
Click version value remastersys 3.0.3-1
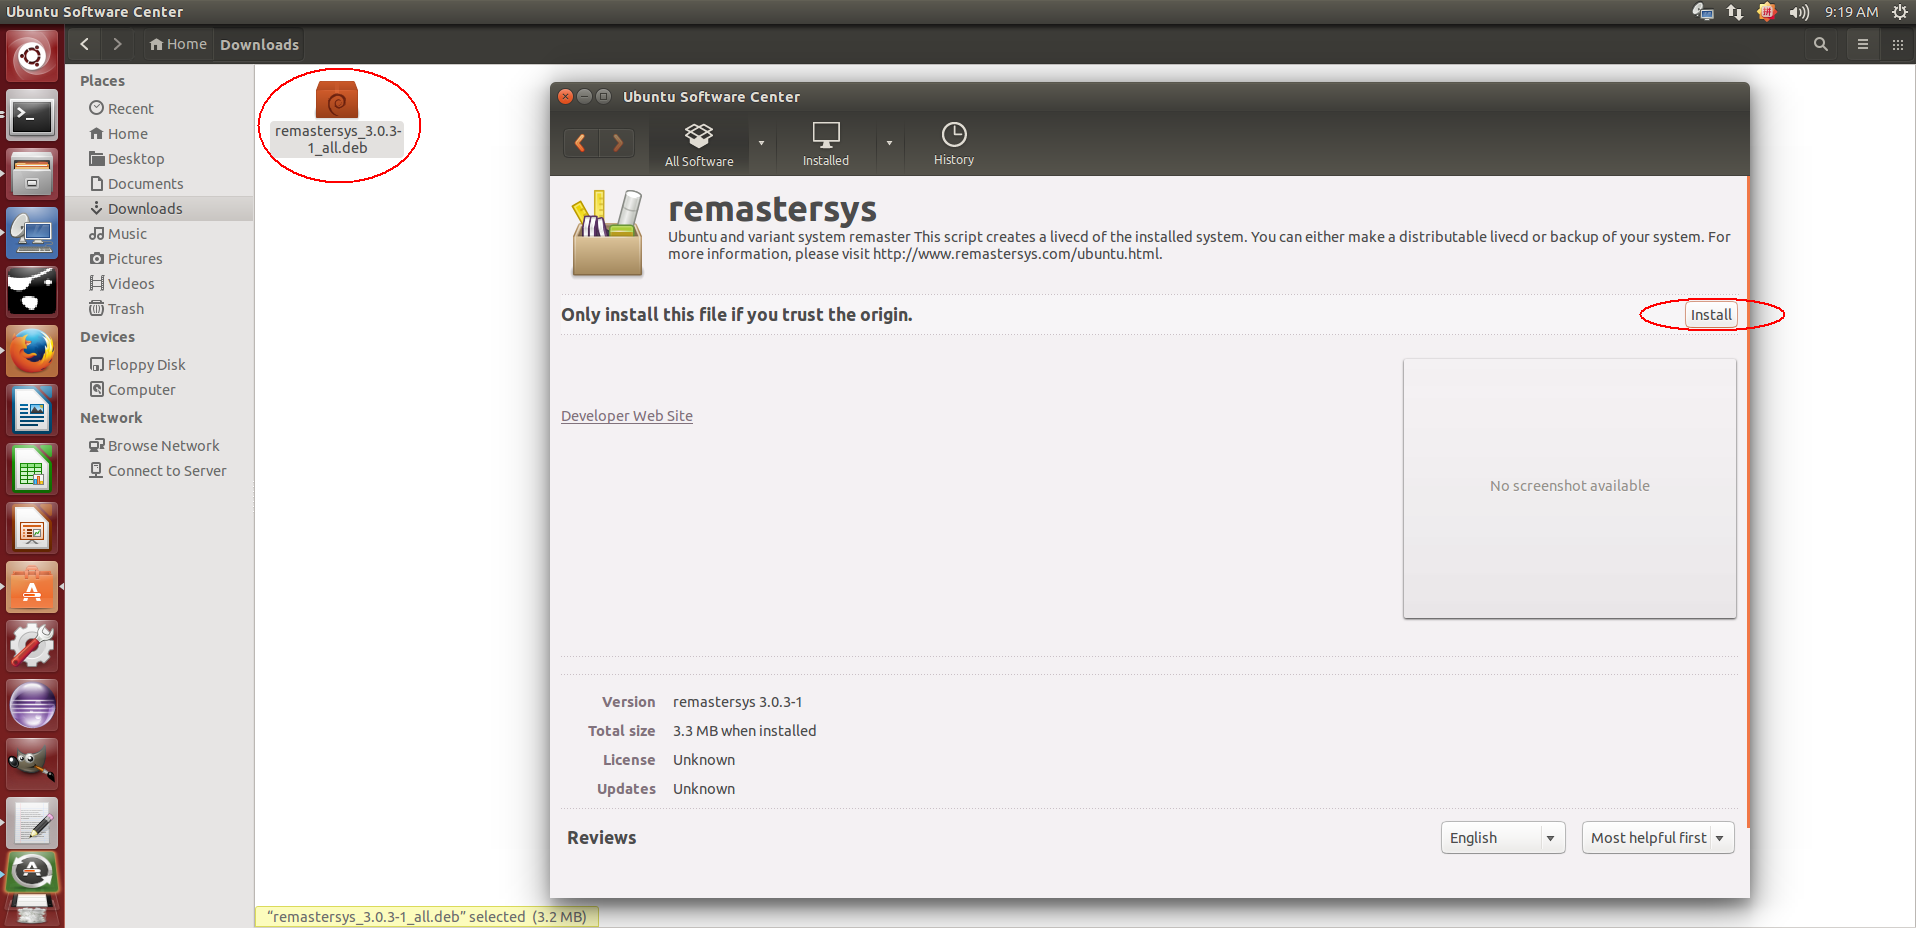(x=738, y=702)
